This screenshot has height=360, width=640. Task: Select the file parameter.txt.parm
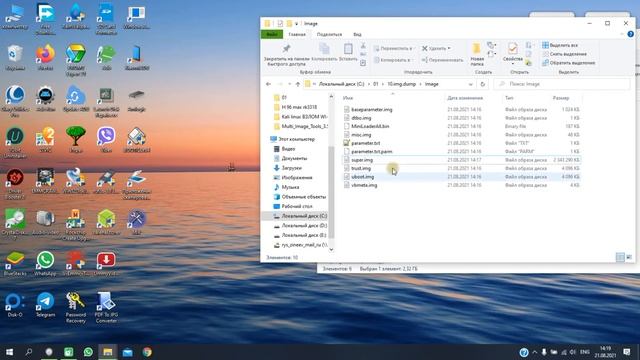(x=371, y=151)
